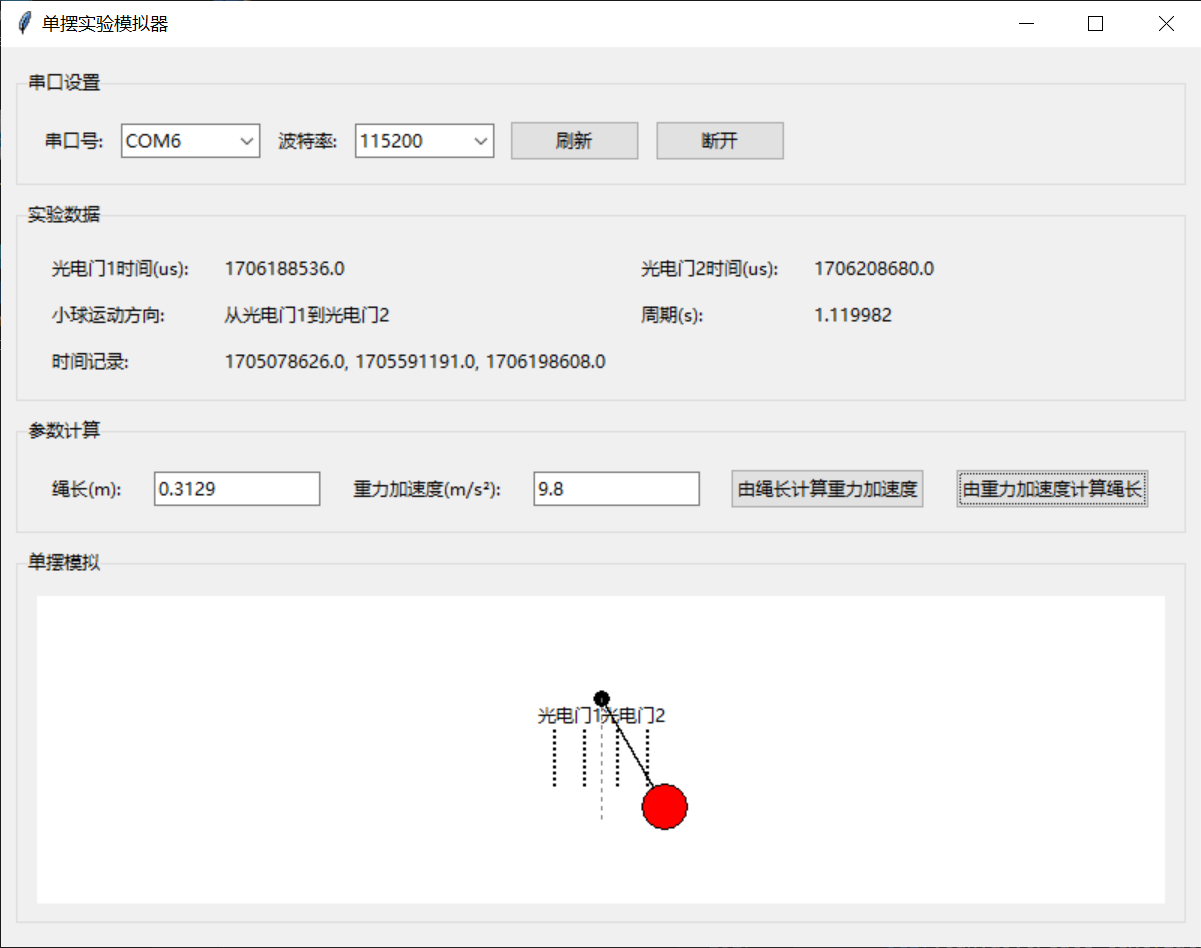This screenshot has width=1201, height=948.
Task: Expand the 波特率 115200 dropdown
Action: [x=424, y=141]
